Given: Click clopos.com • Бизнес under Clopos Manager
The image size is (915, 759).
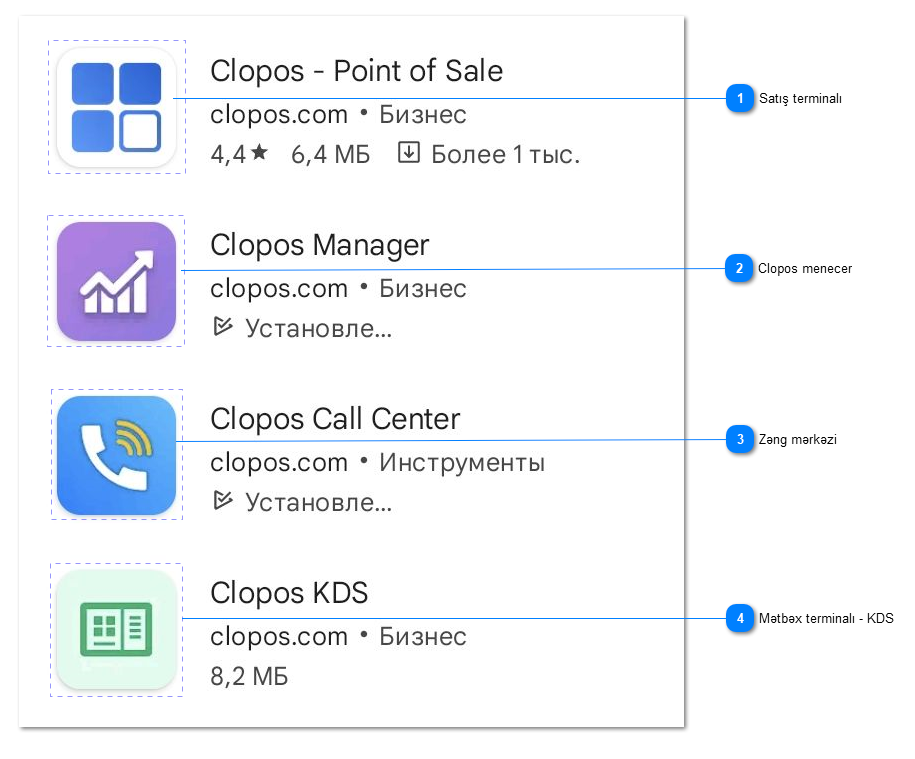Looking at the screenshot, I should (x=338, y=288).
